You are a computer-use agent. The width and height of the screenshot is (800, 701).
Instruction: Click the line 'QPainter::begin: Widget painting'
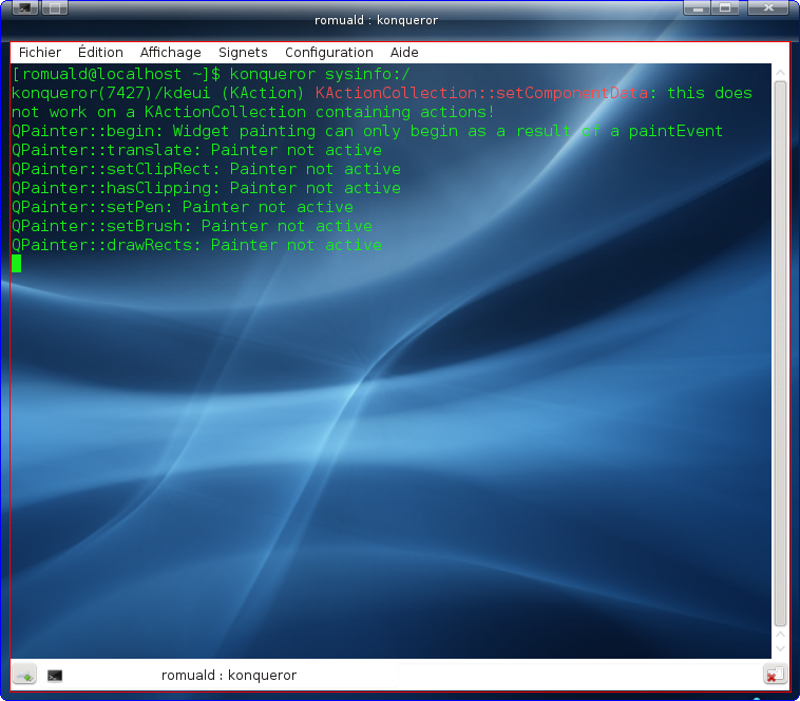click(367, 132)
